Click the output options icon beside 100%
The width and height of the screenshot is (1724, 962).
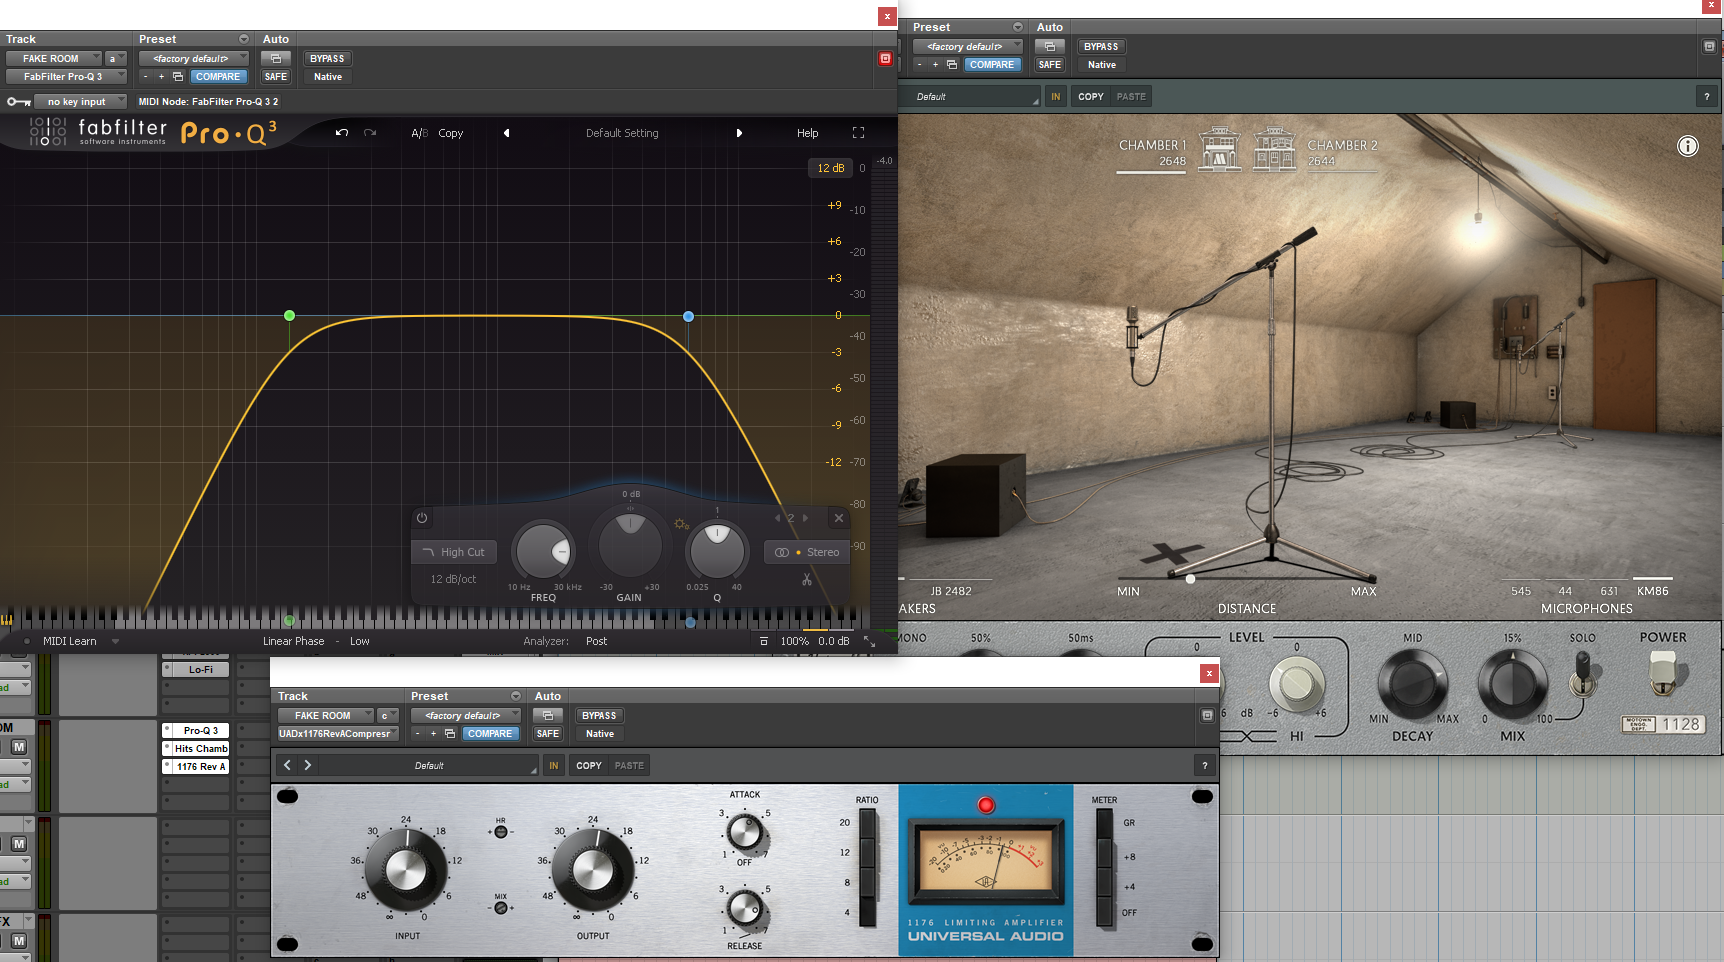[764, 642]
